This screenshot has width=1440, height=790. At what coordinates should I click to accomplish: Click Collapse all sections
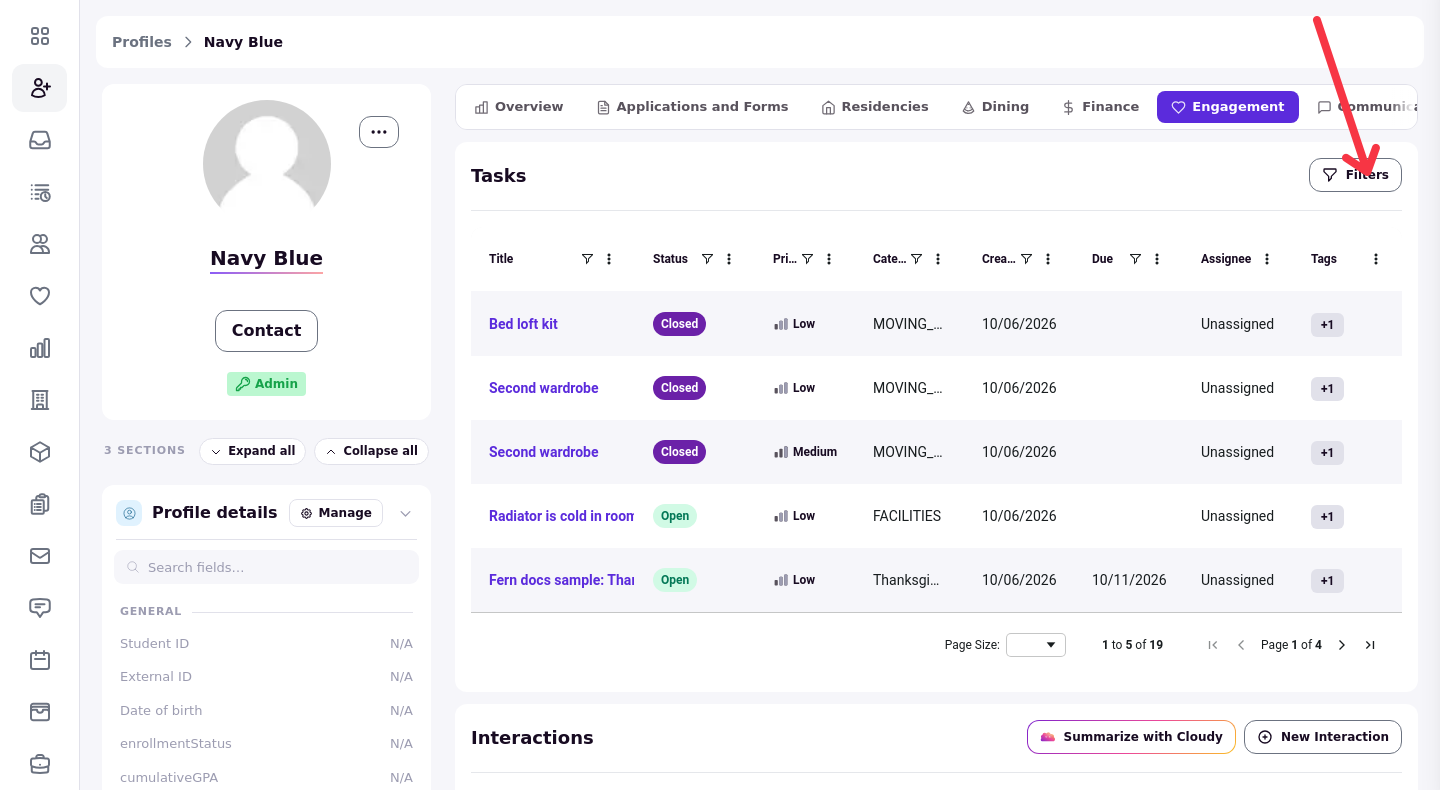372,451
